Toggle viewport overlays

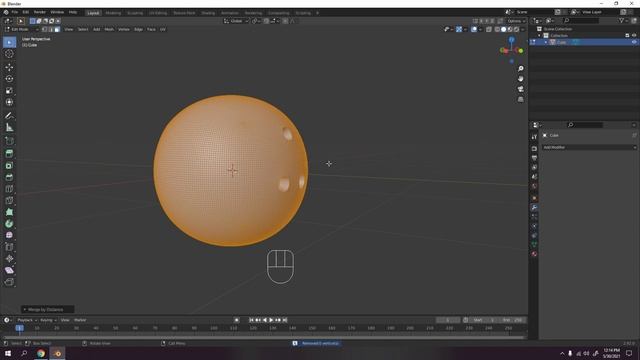point(474,29)
